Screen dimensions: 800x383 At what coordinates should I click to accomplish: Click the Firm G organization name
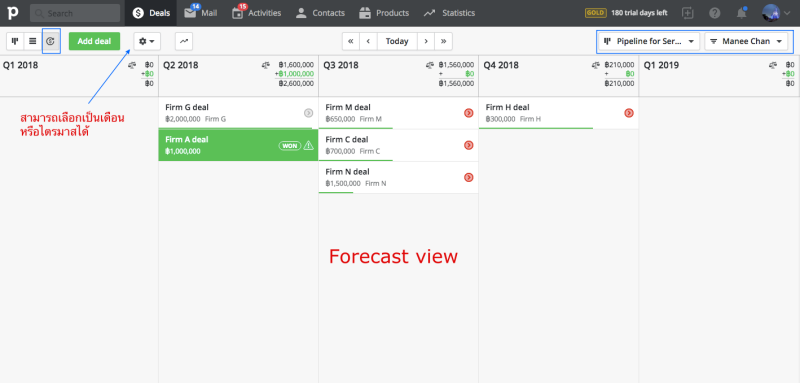(x=215, y=119)
